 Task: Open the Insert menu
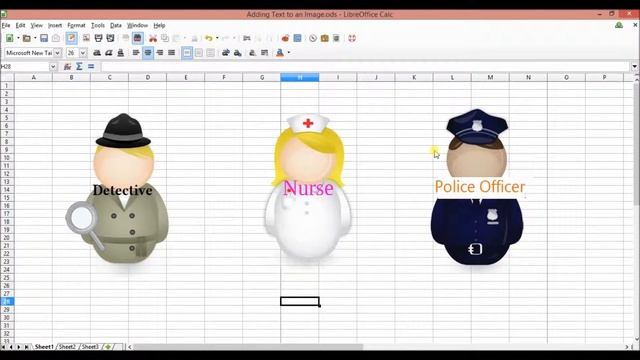[55, 25]
